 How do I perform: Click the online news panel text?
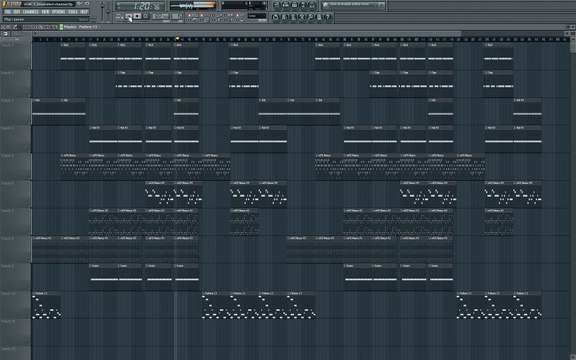click(x=349, y=5)
